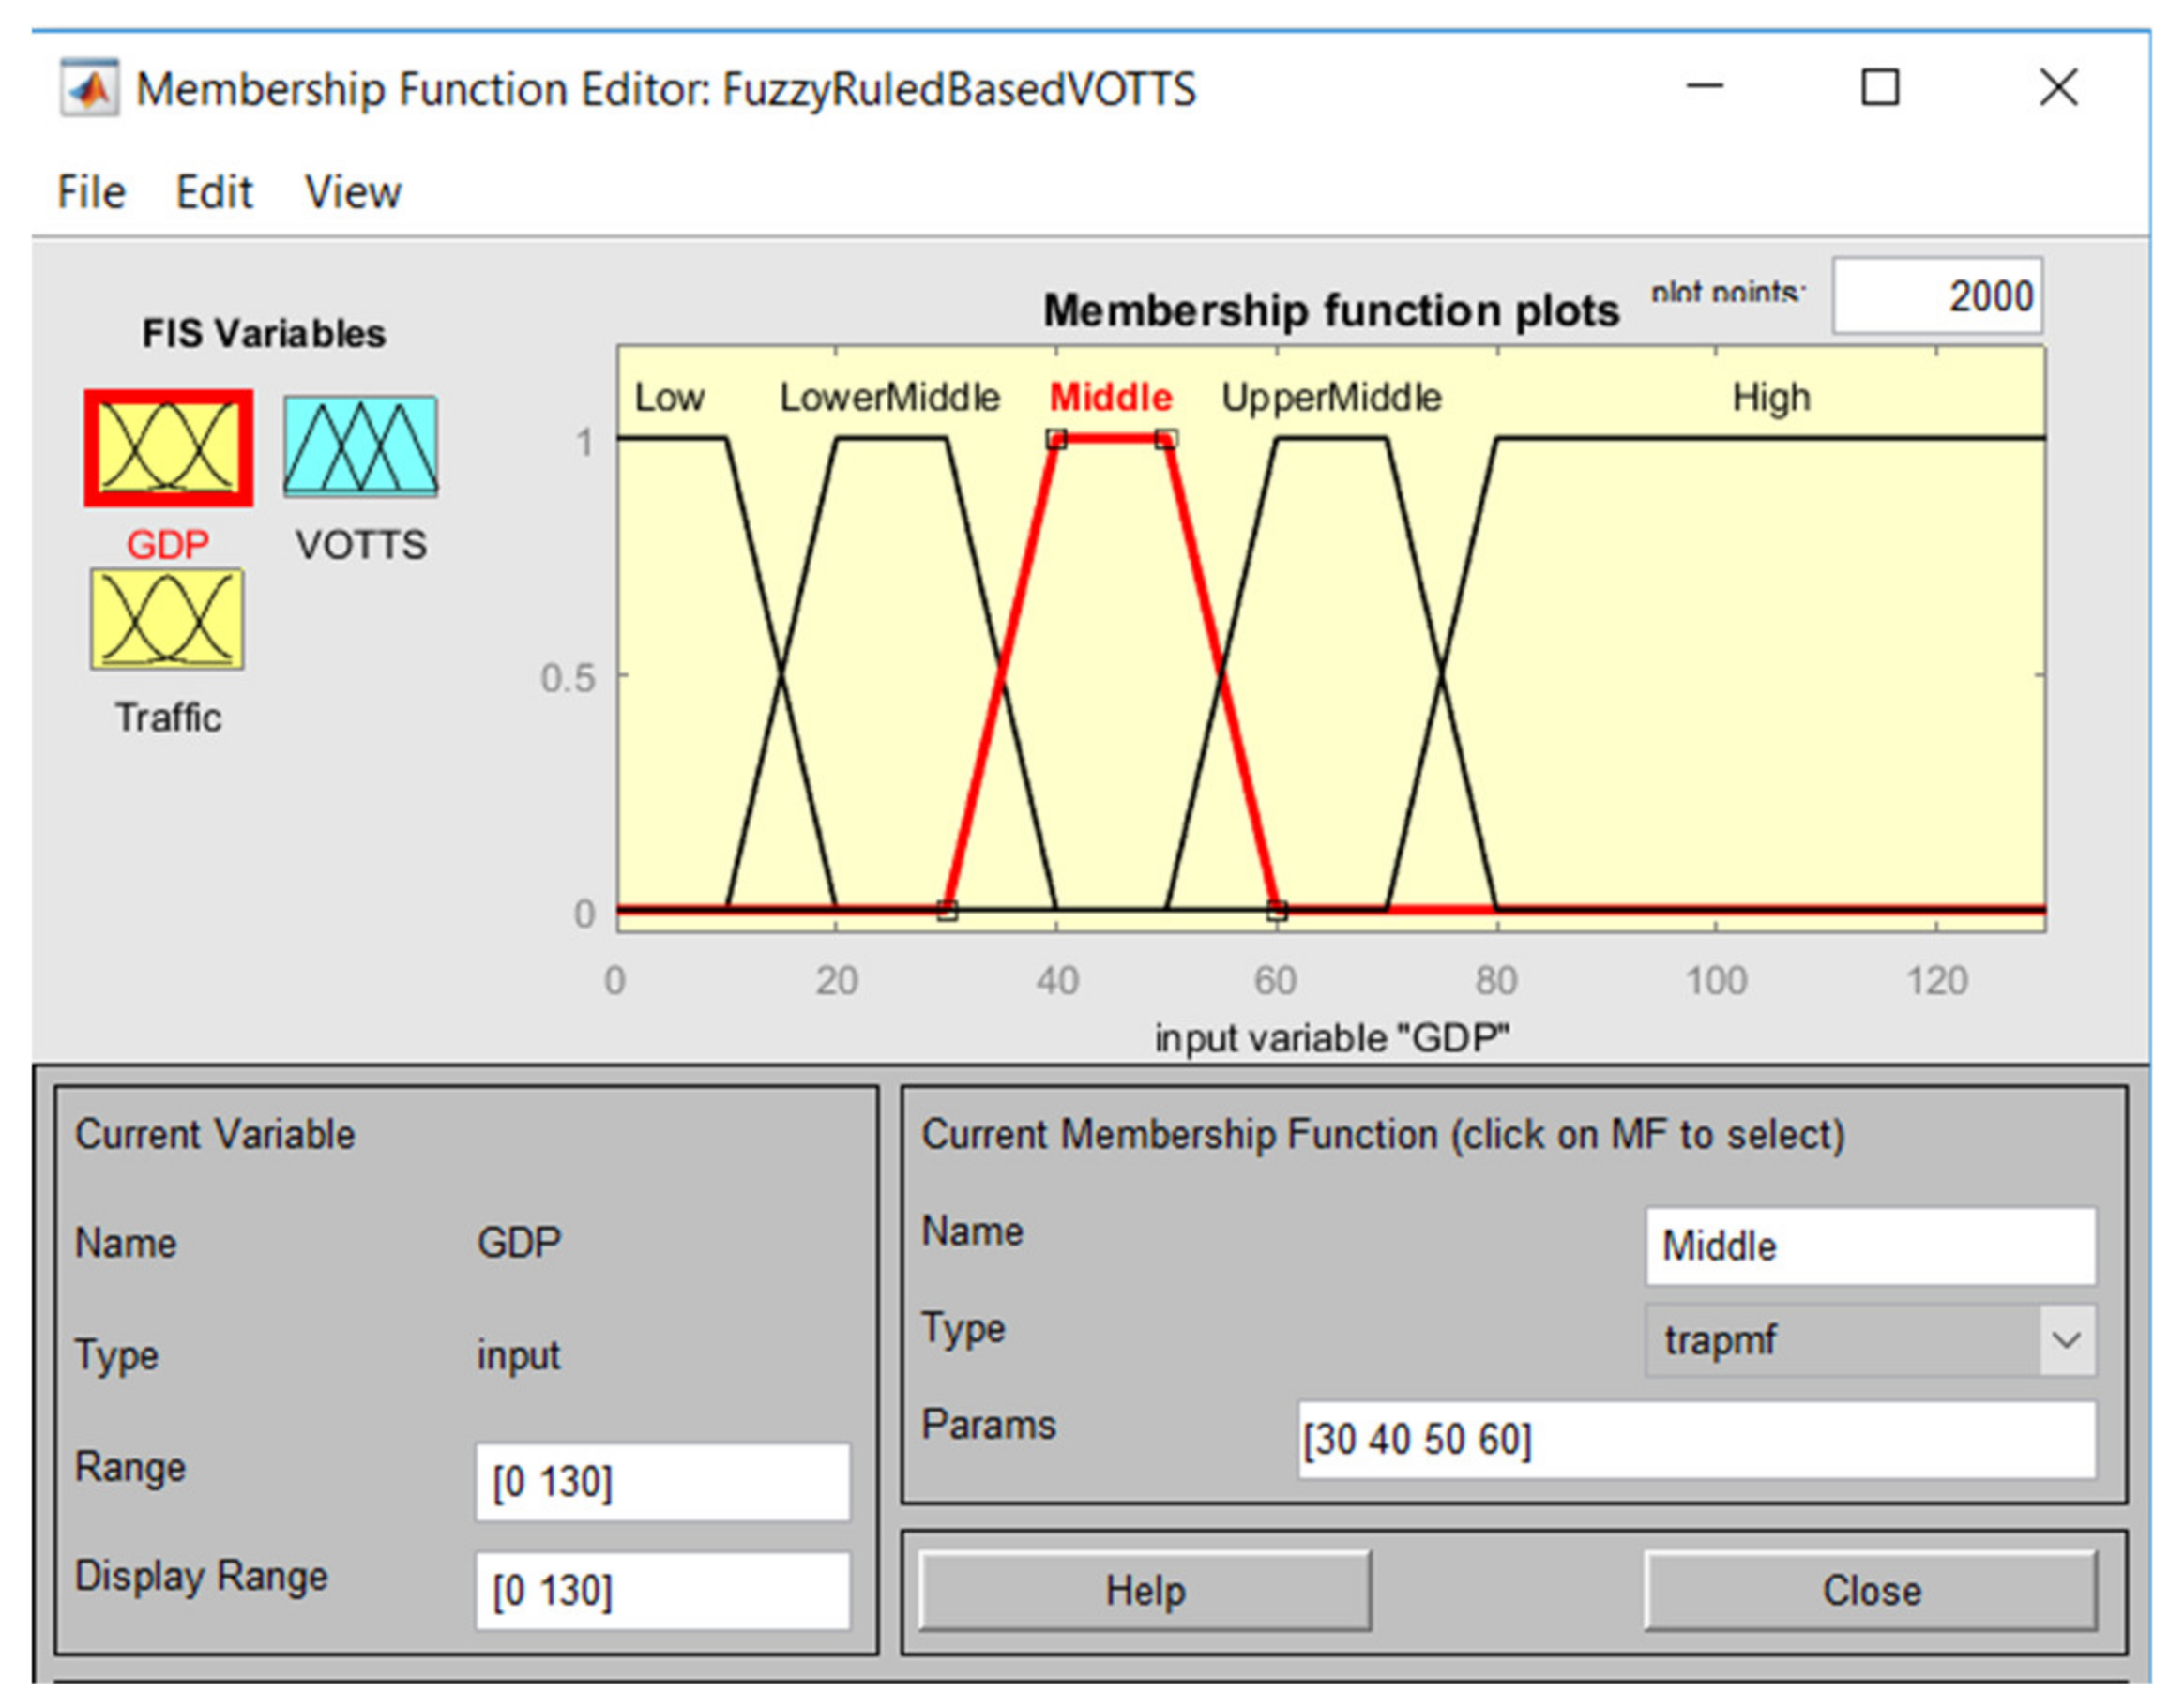Open the View menu
This screenshot has width=2184, height=1707.
(352, 192)
